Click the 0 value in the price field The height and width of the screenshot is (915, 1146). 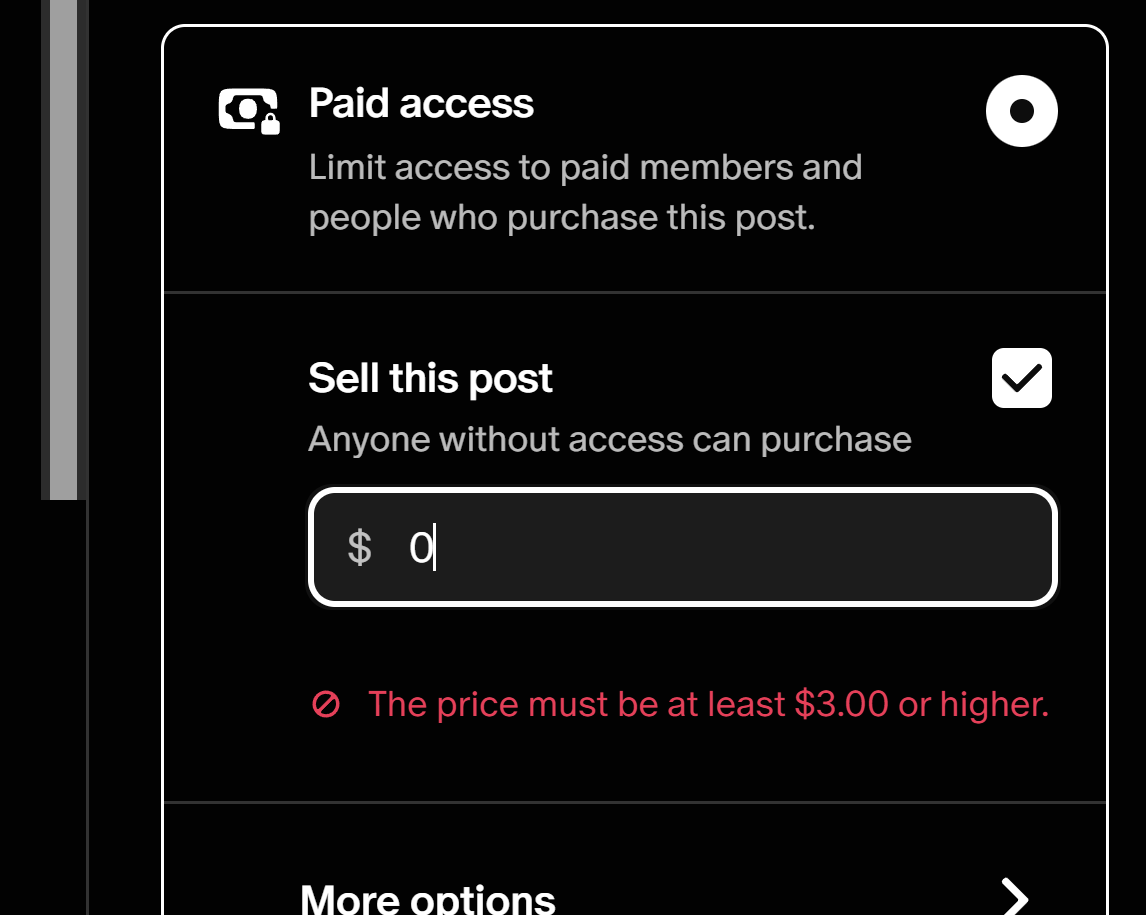pyautogui.click(x=421, y=547)
